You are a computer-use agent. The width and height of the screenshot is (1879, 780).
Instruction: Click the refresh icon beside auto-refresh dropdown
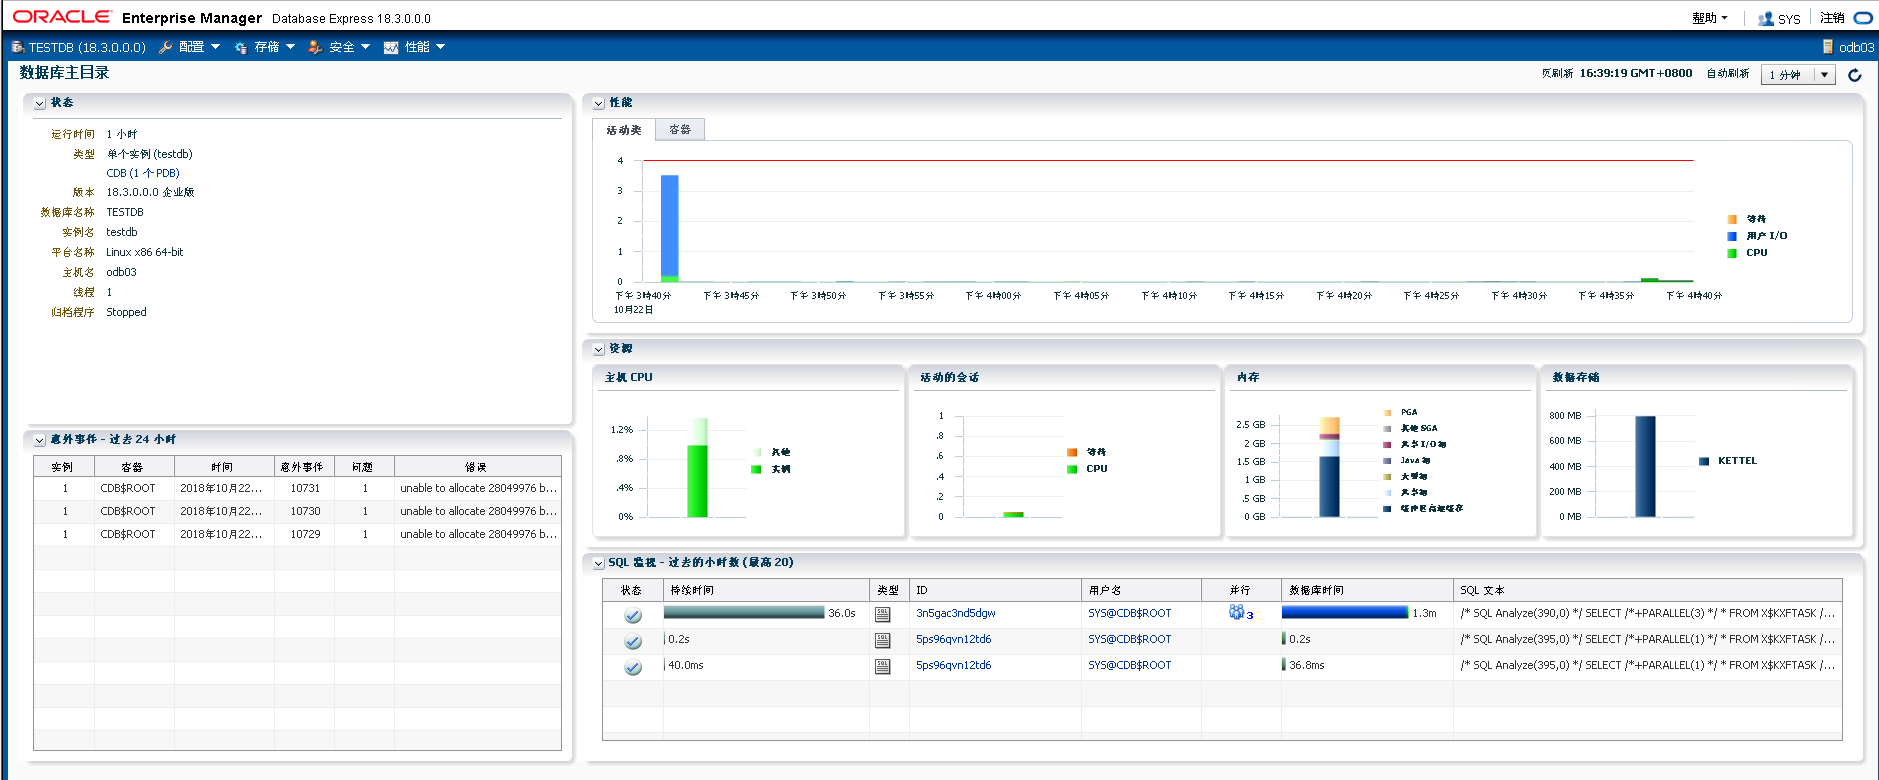[x=1855, y=75]
